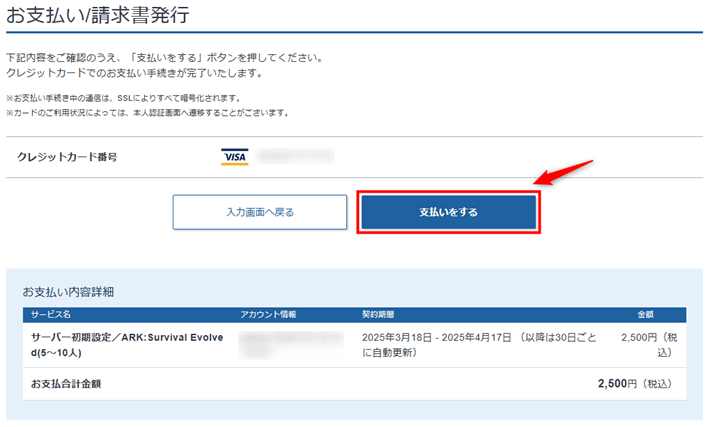Select the お支払い/請求書発行 page heading
The width and height of the screenshot is (710, 427).
tap(98, 15)
